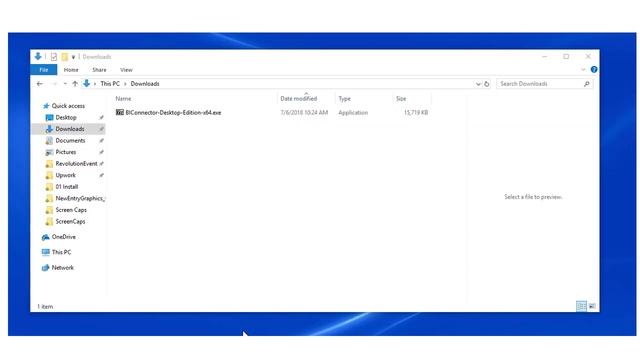
Task: Open the Customize Quick Access Toolbar dropdown
Action: [x=73, y=57]
